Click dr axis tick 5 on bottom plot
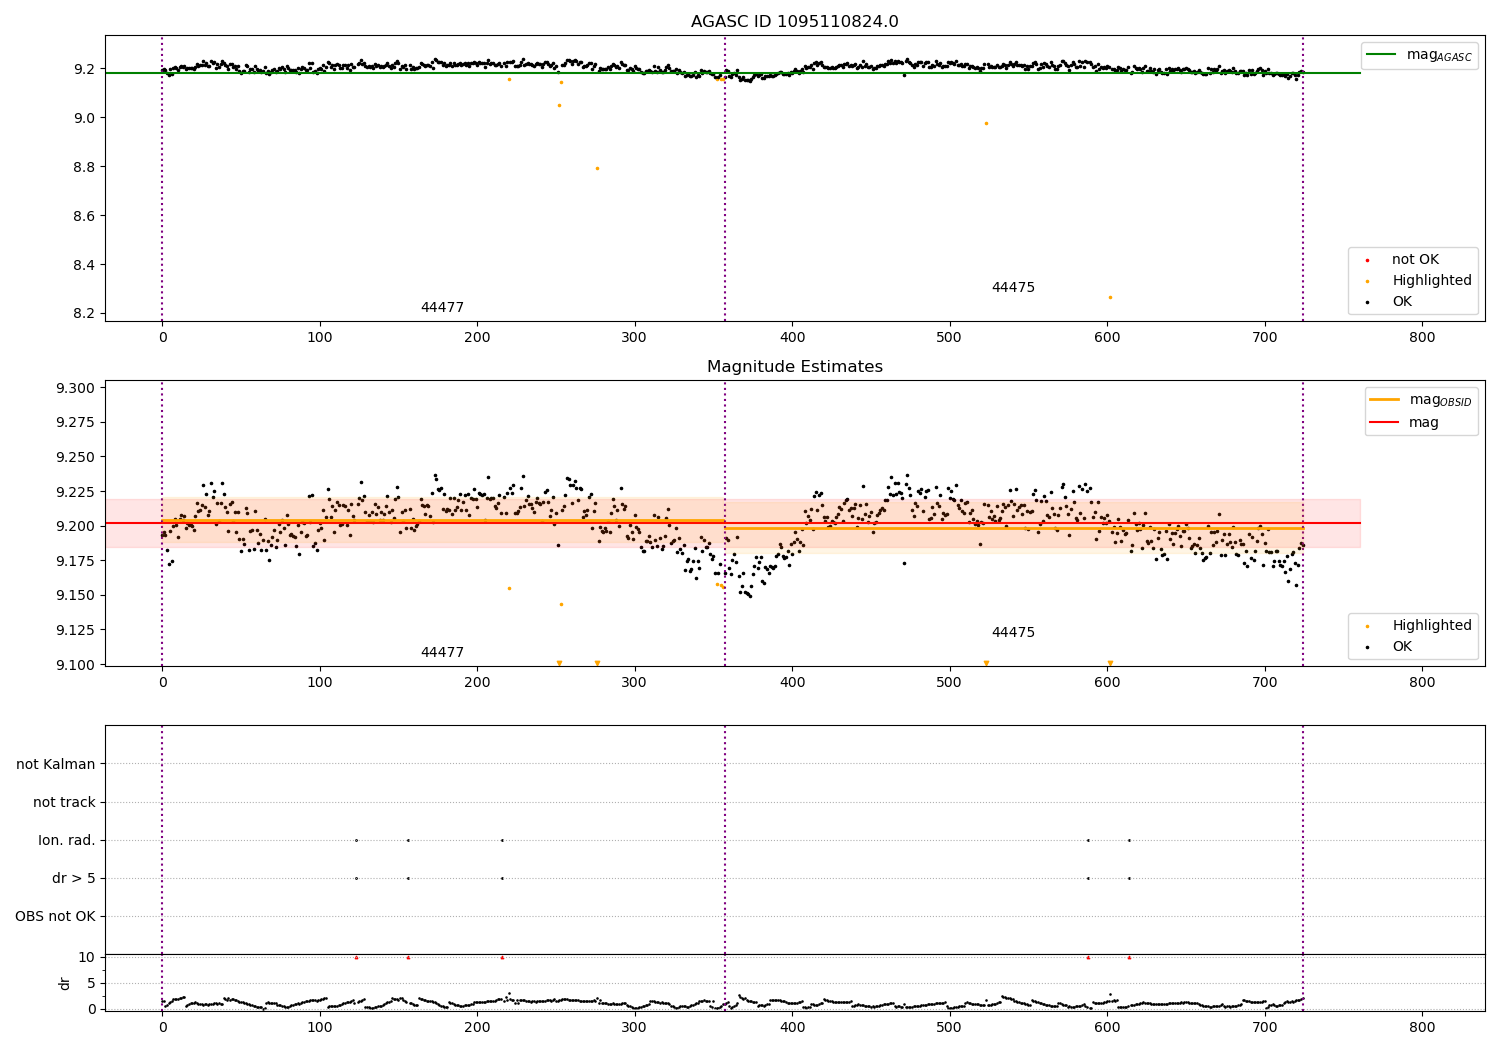 tap(92, 984)
